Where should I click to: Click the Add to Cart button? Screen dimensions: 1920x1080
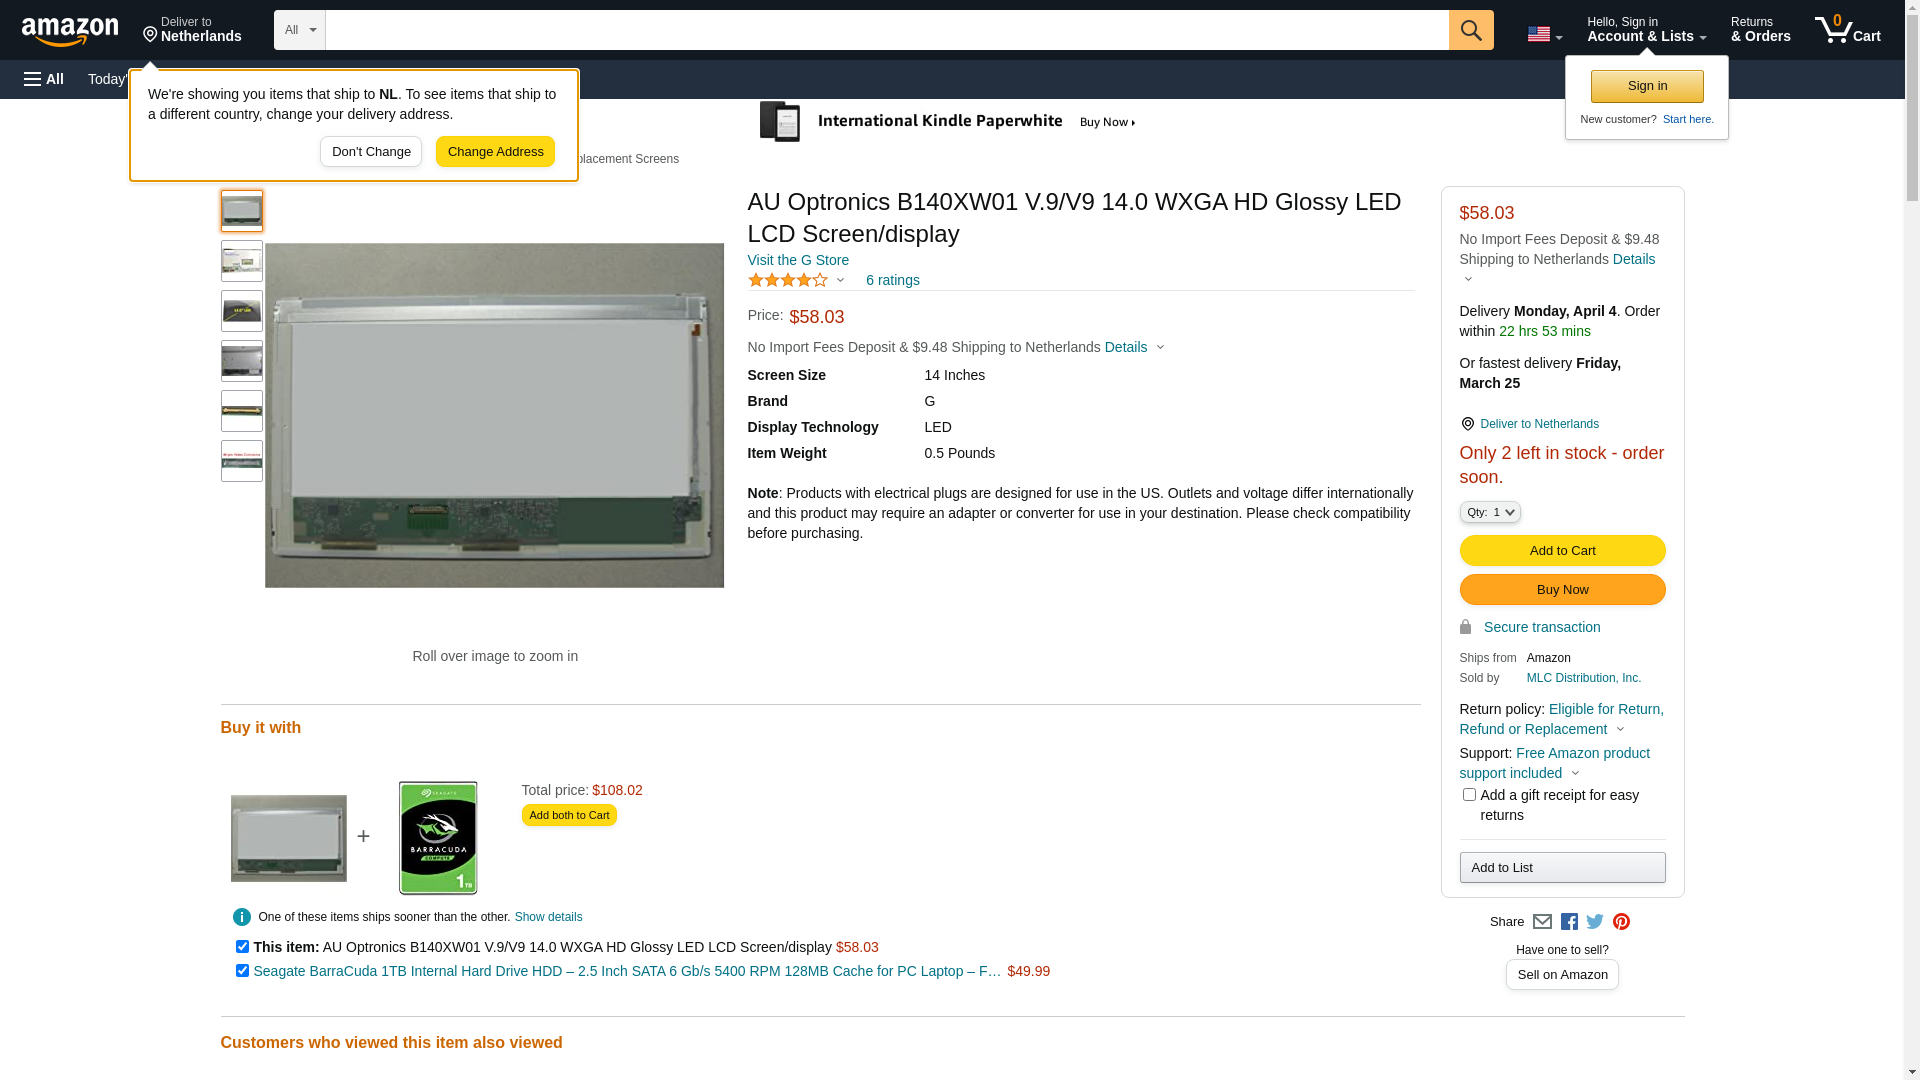click(x=1562, y=550)
